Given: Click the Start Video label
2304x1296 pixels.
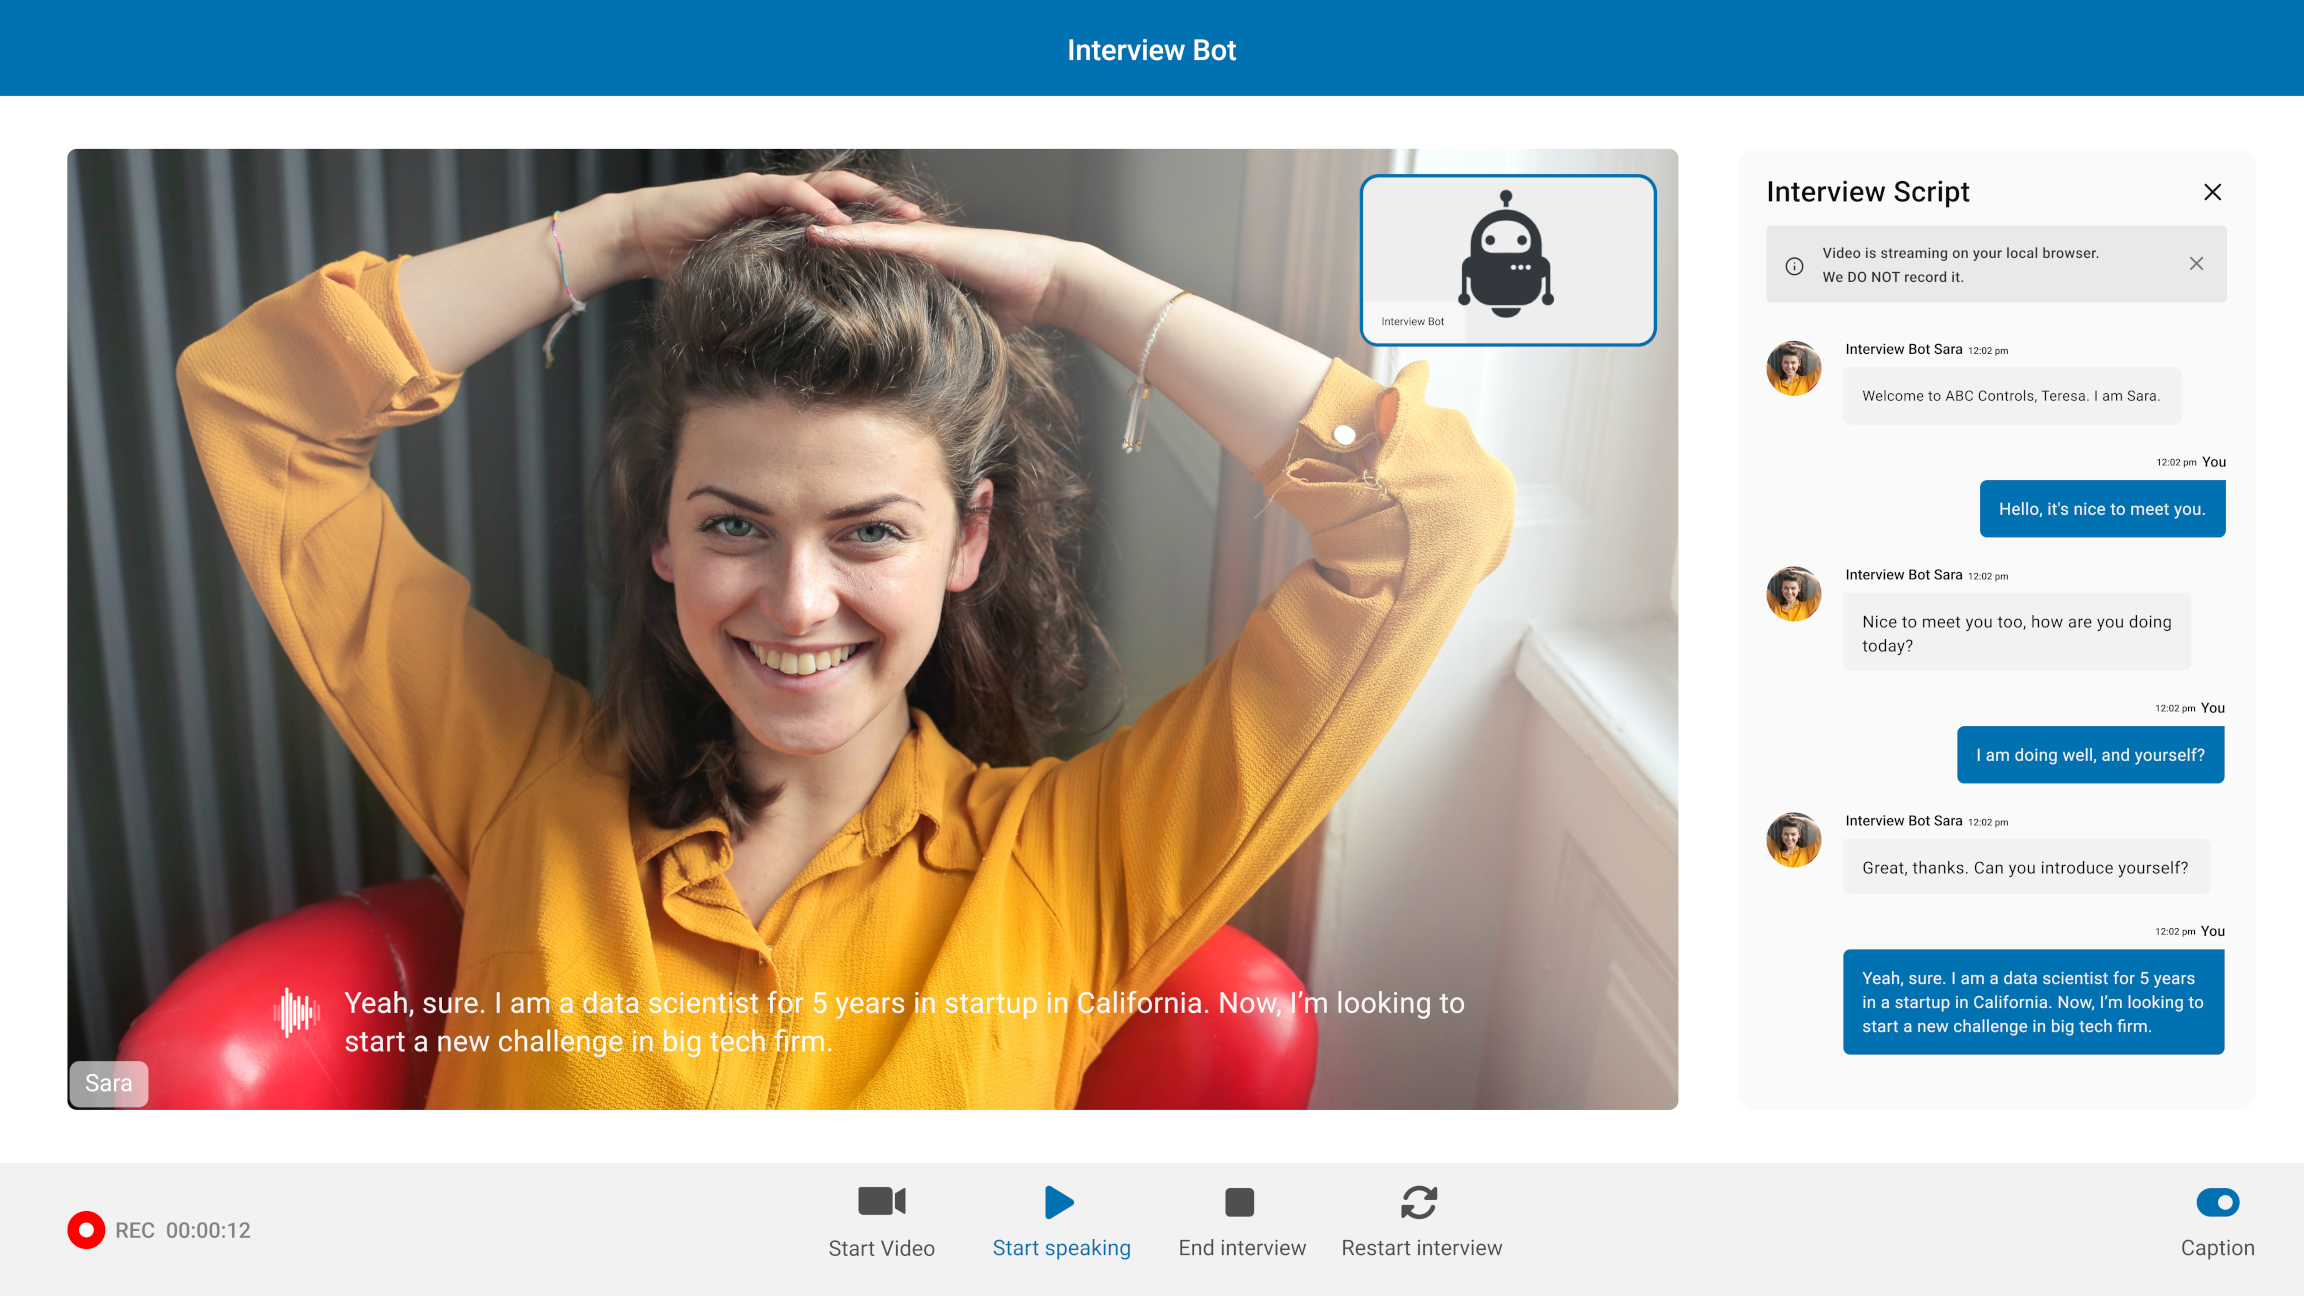Looking at the screenshot, I should pos(881,1248).
